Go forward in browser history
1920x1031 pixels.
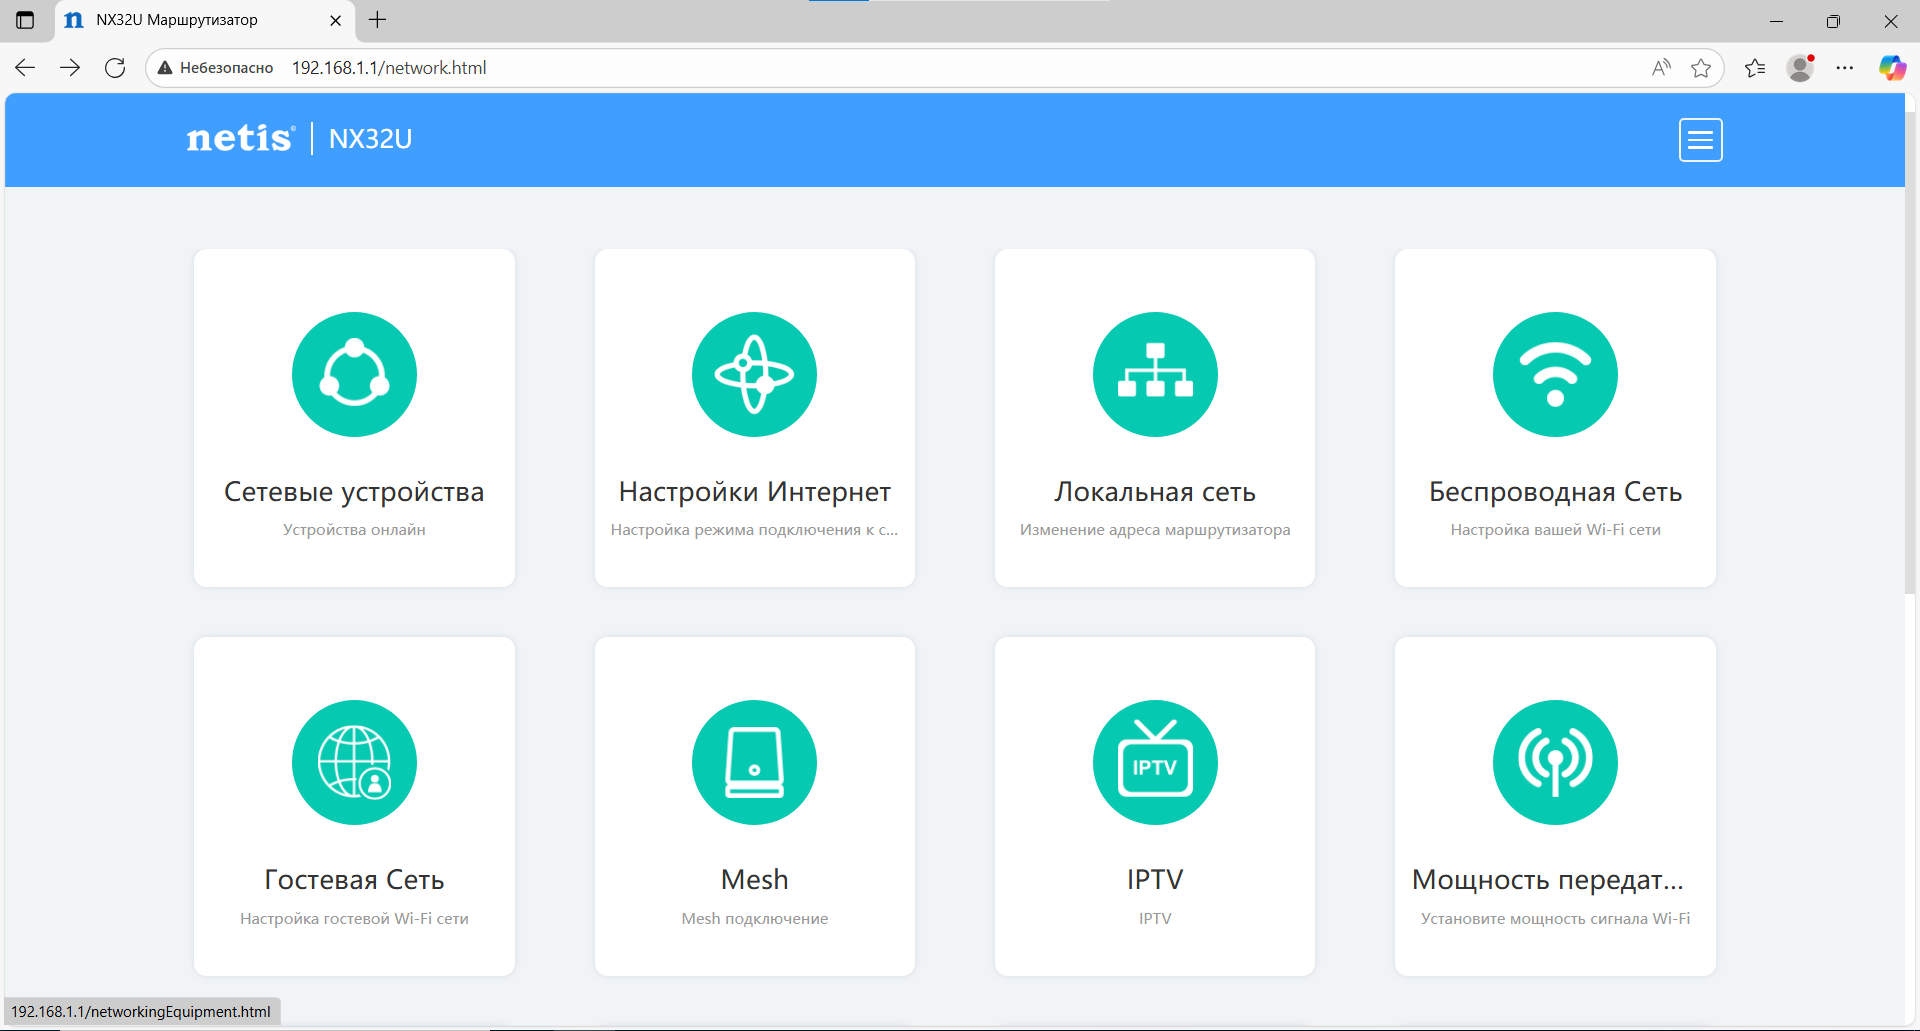point(70,68)
